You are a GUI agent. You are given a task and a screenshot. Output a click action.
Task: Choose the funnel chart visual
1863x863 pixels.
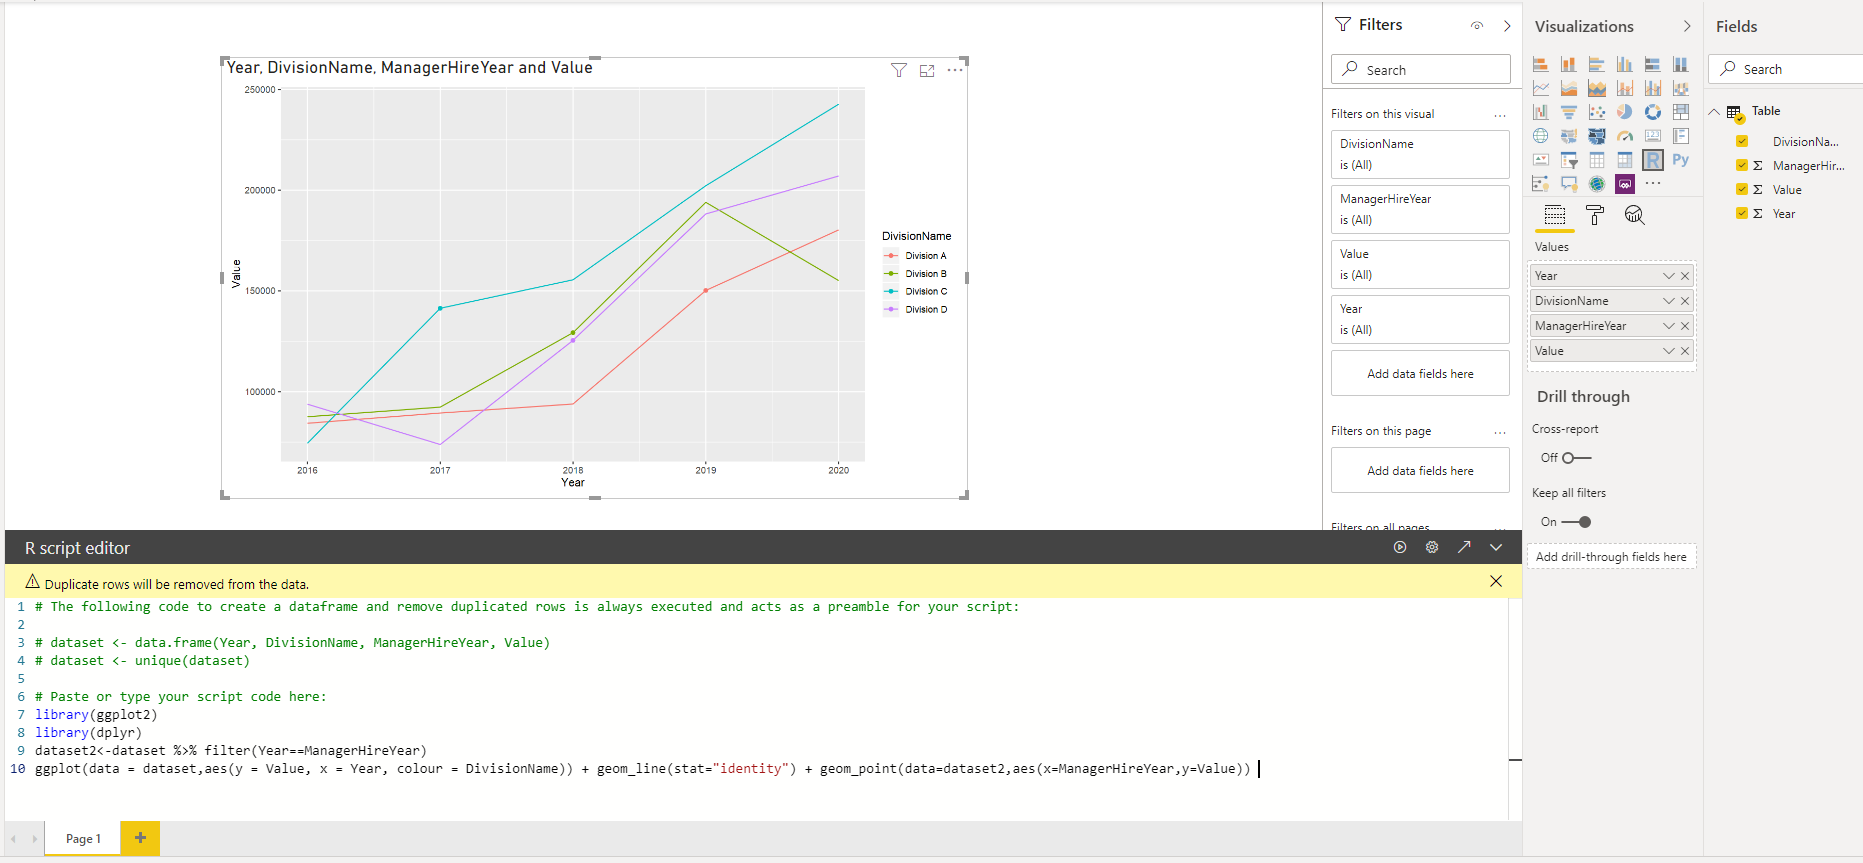(x=1569, y=112)
